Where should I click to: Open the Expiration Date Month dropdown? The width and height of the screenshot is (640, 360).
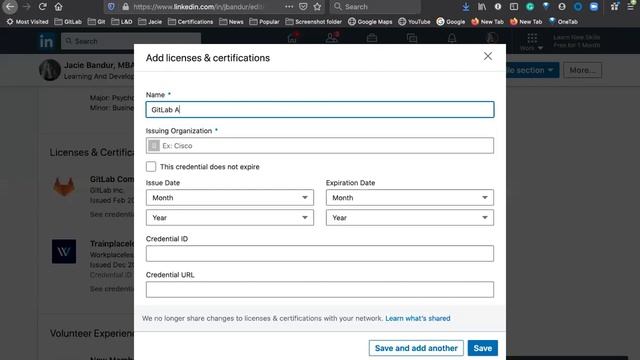click(410, 198)
